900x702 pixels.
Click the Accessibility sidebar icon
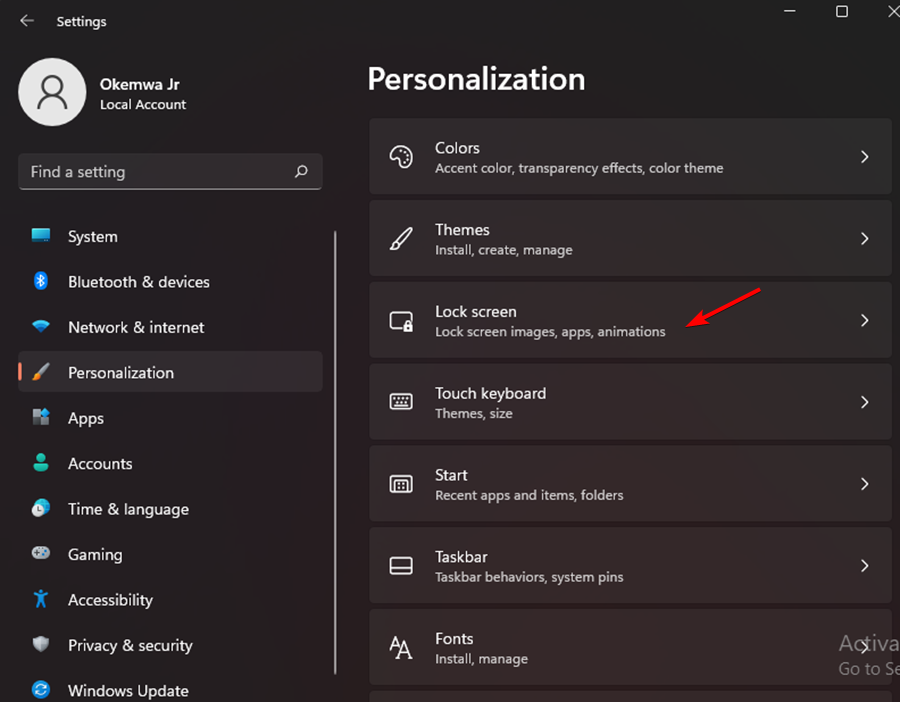pos(40,600)
